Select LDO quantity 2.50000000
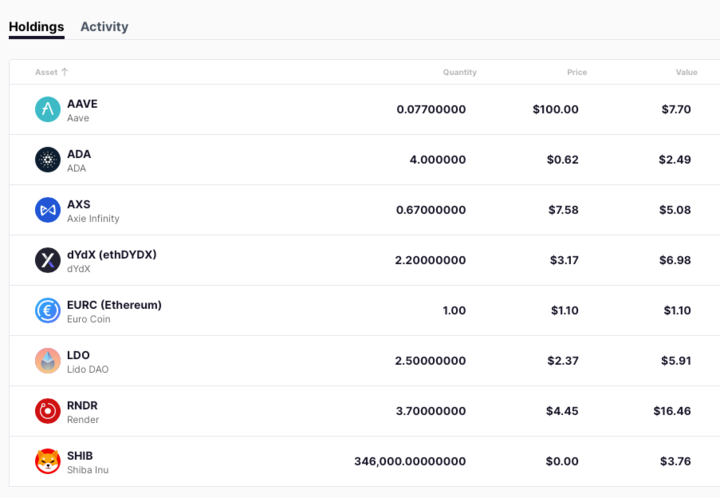The image size is (720, 498). tap(430, 361)
